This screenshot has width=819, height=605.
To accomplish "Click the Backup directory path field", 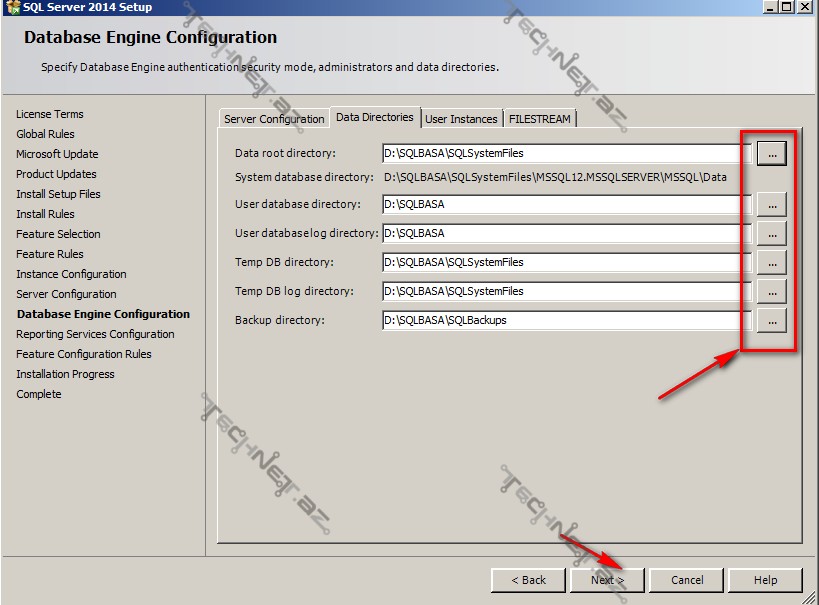I will (x=560, y=321).
